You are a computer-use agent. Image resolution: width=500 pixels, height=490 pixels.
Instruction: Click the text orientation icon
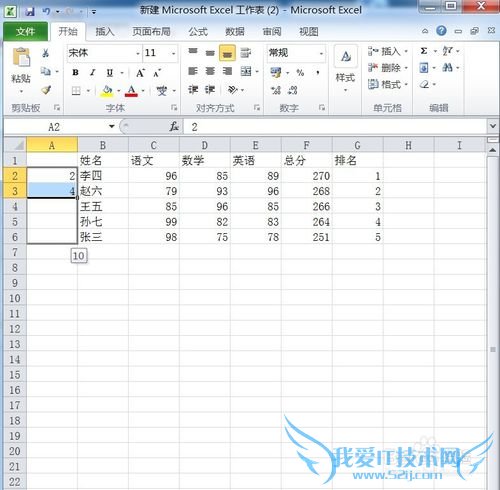[x=233, y=89]
